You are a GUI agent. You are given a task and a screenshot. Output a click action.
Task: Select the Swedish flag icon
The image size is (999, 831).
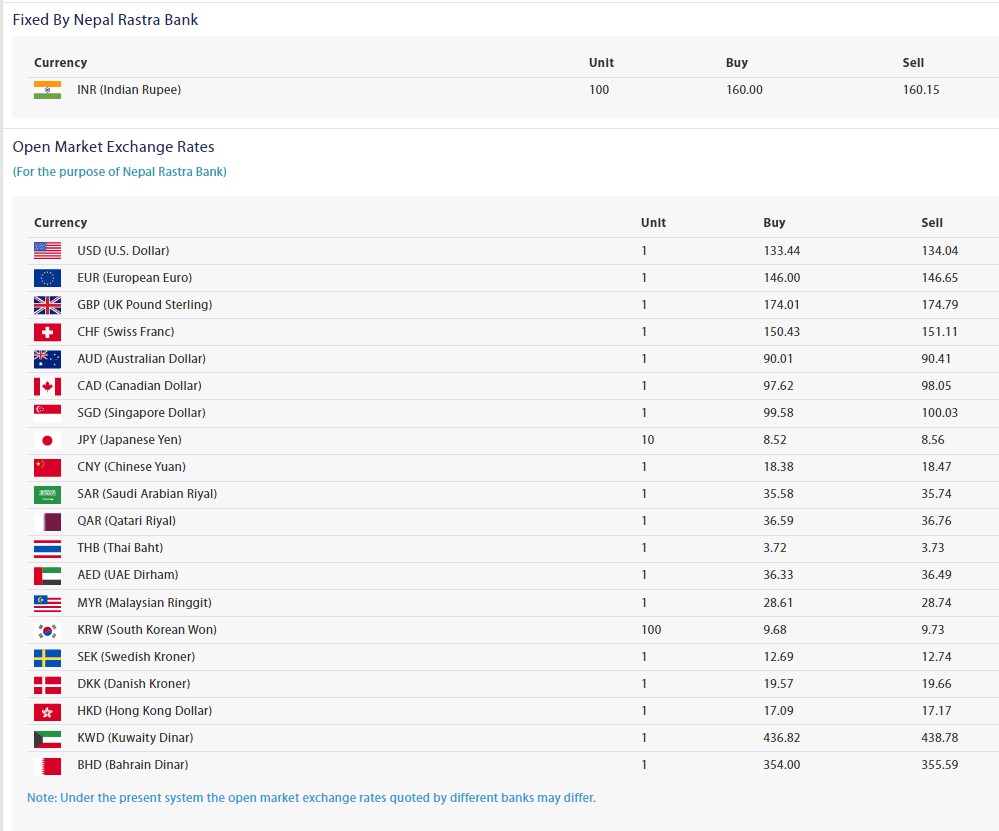(x=47, y=657)
